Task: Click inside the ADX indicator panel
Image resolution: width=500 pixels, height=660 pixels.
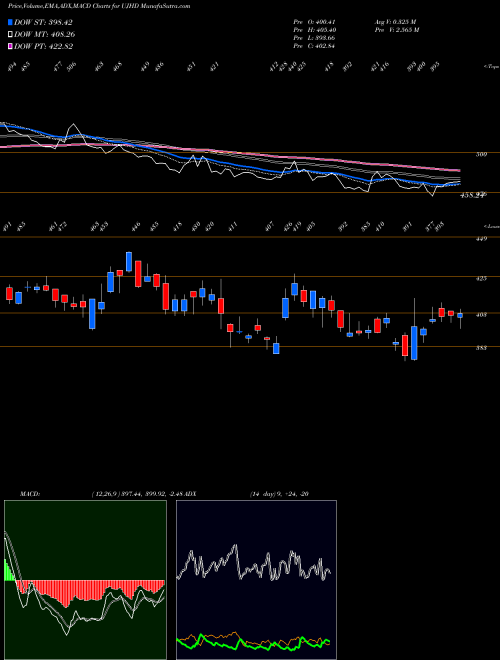Action: point(256,580)
